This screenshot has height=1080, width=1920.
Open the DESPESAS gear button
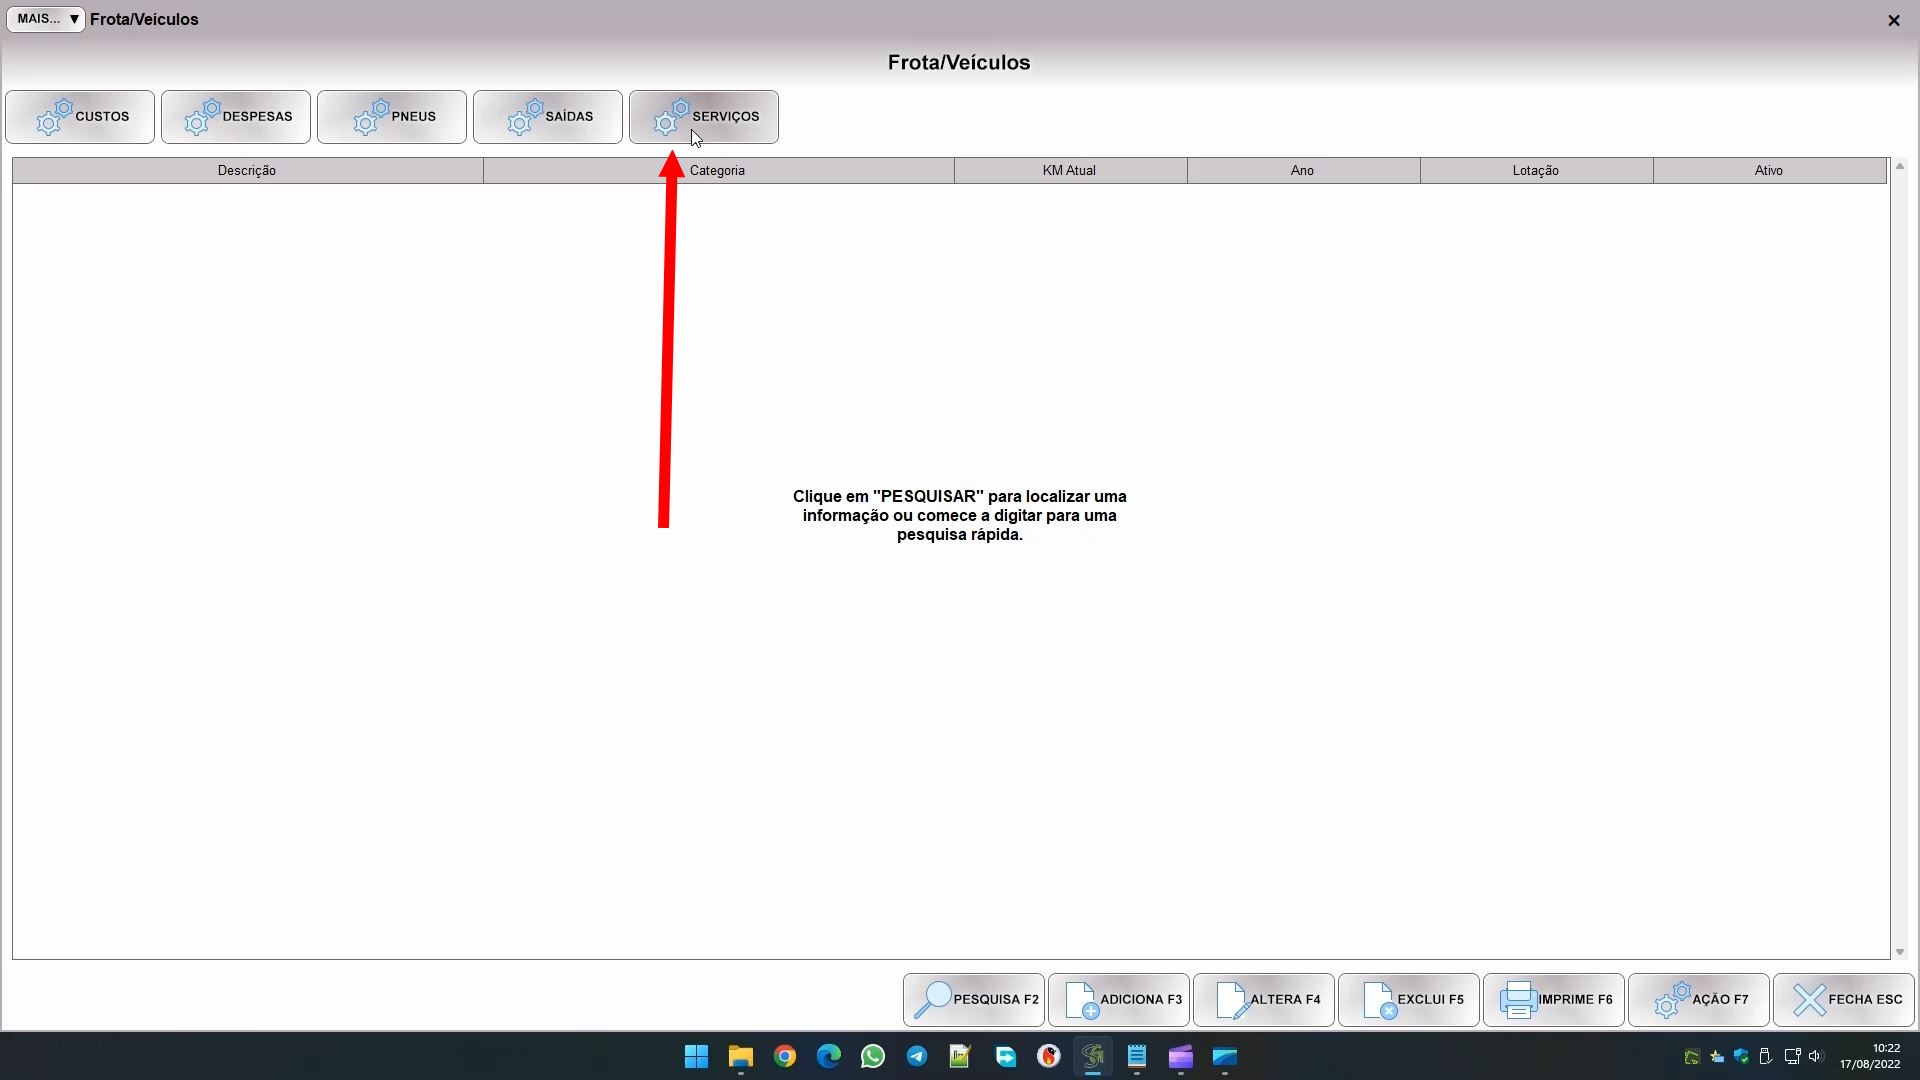(x=236, y=117)
